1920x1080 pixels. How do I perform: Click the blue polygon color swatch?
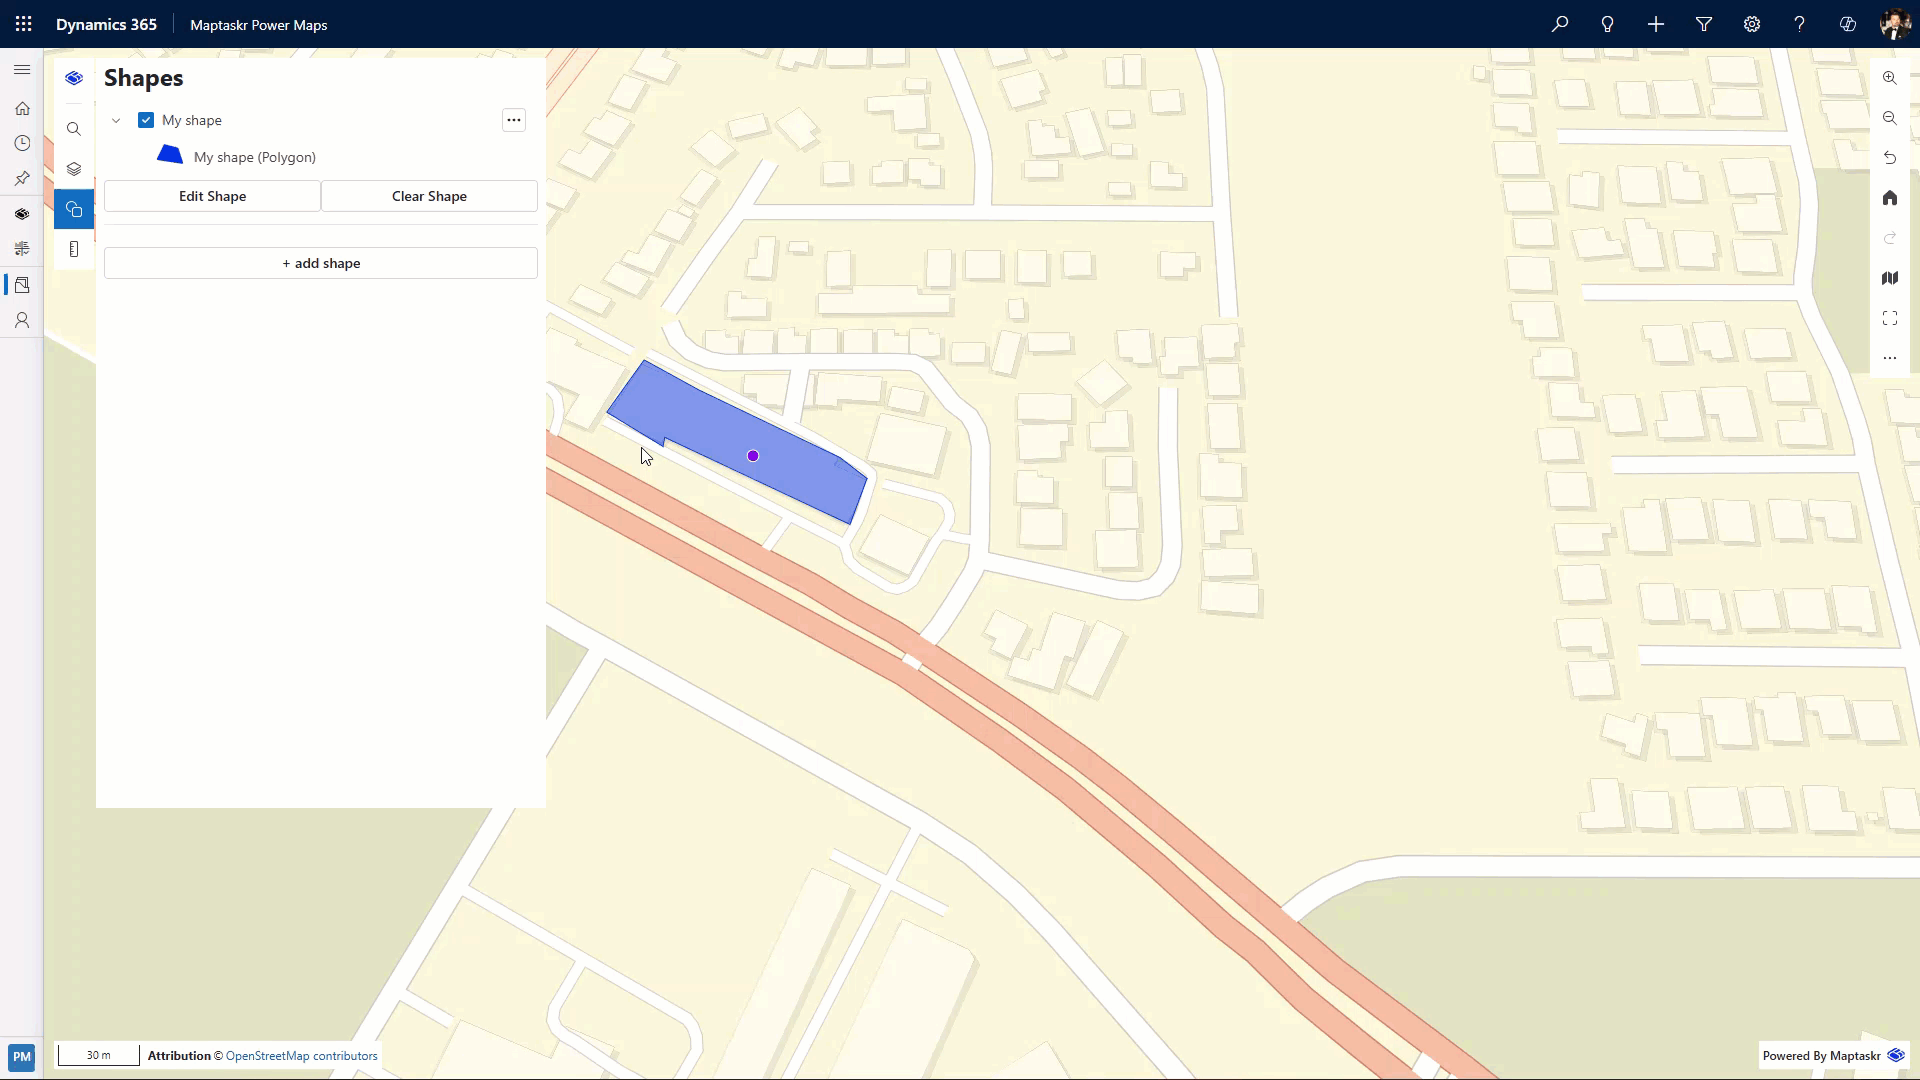click(170, 155)
